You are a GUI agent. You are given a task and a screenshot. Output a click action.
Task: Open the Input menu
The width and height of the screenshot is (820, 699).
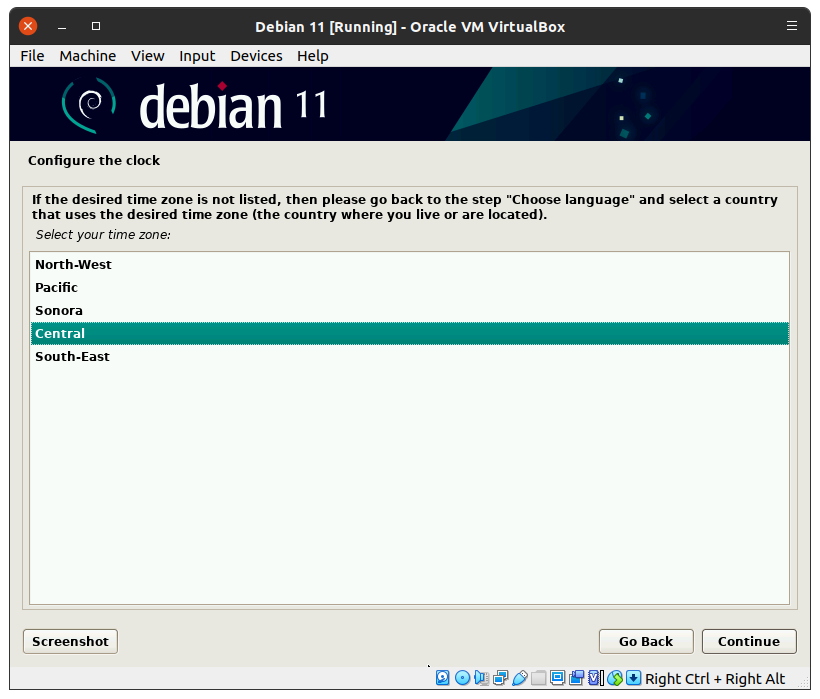point(197,56)
